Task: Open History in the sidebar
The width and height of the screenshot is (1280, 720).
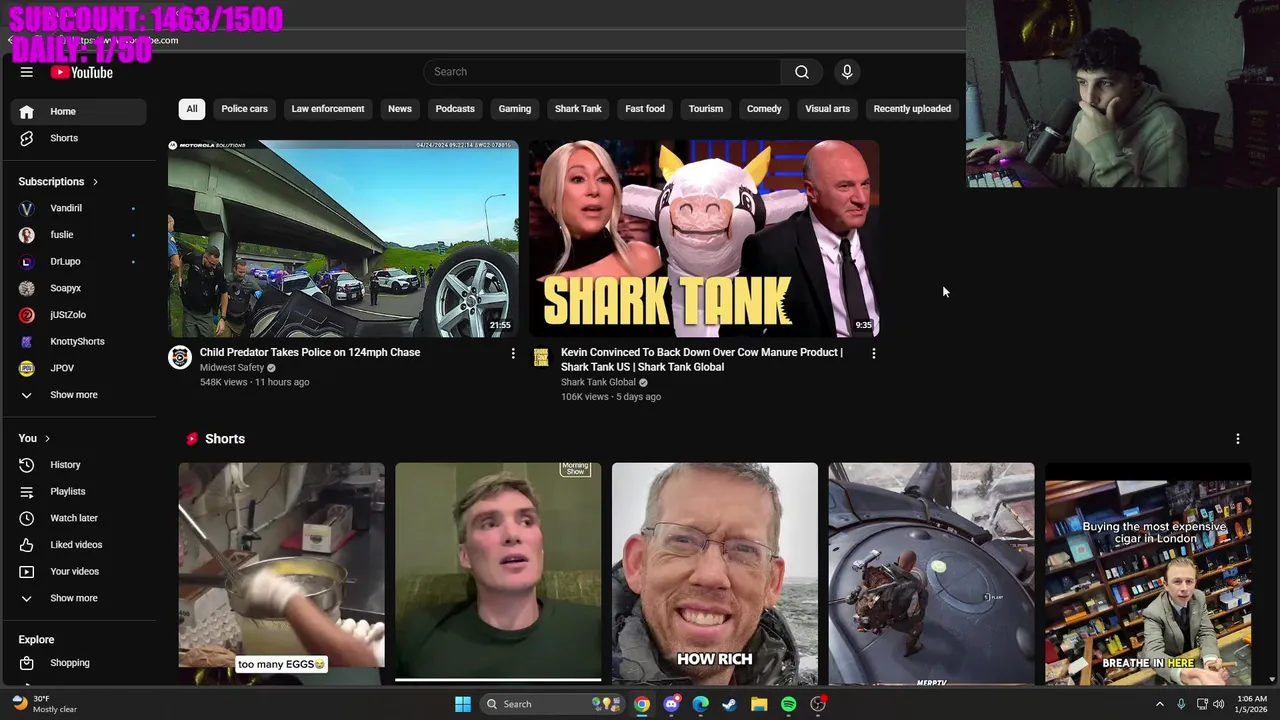Action: click(x=78, y=465)
